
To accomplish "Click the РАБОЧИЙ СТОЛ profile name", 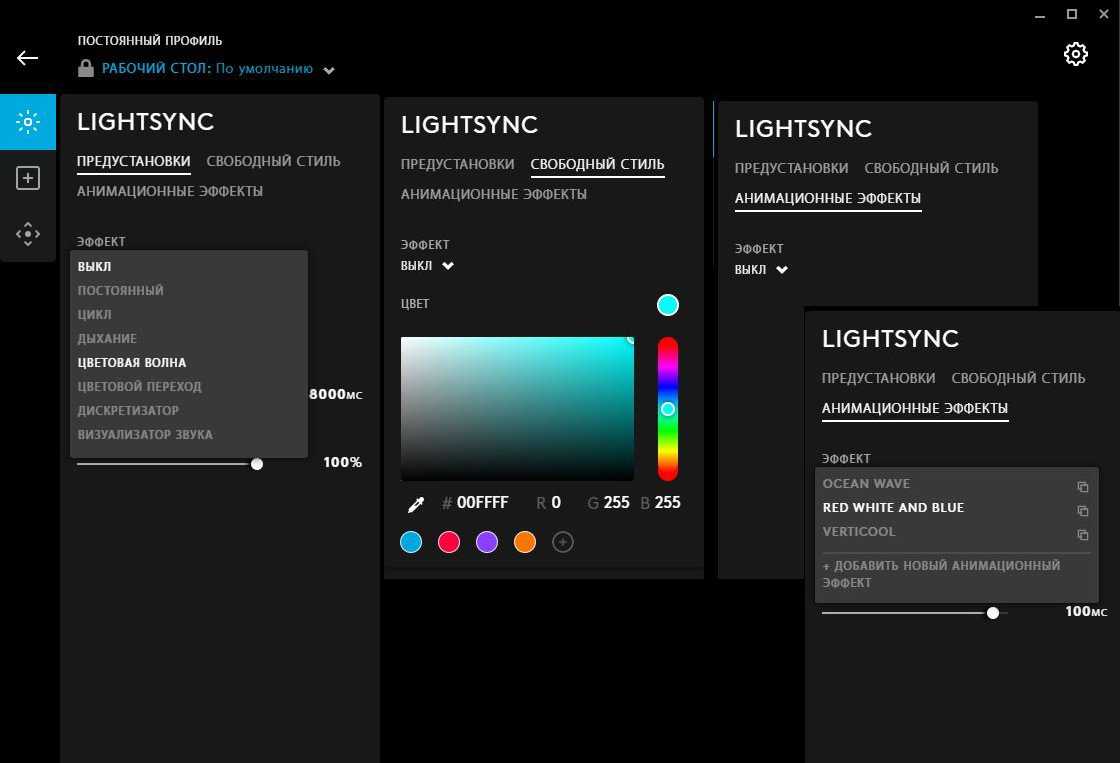I will pyautogui.click(x=207, y=69).
